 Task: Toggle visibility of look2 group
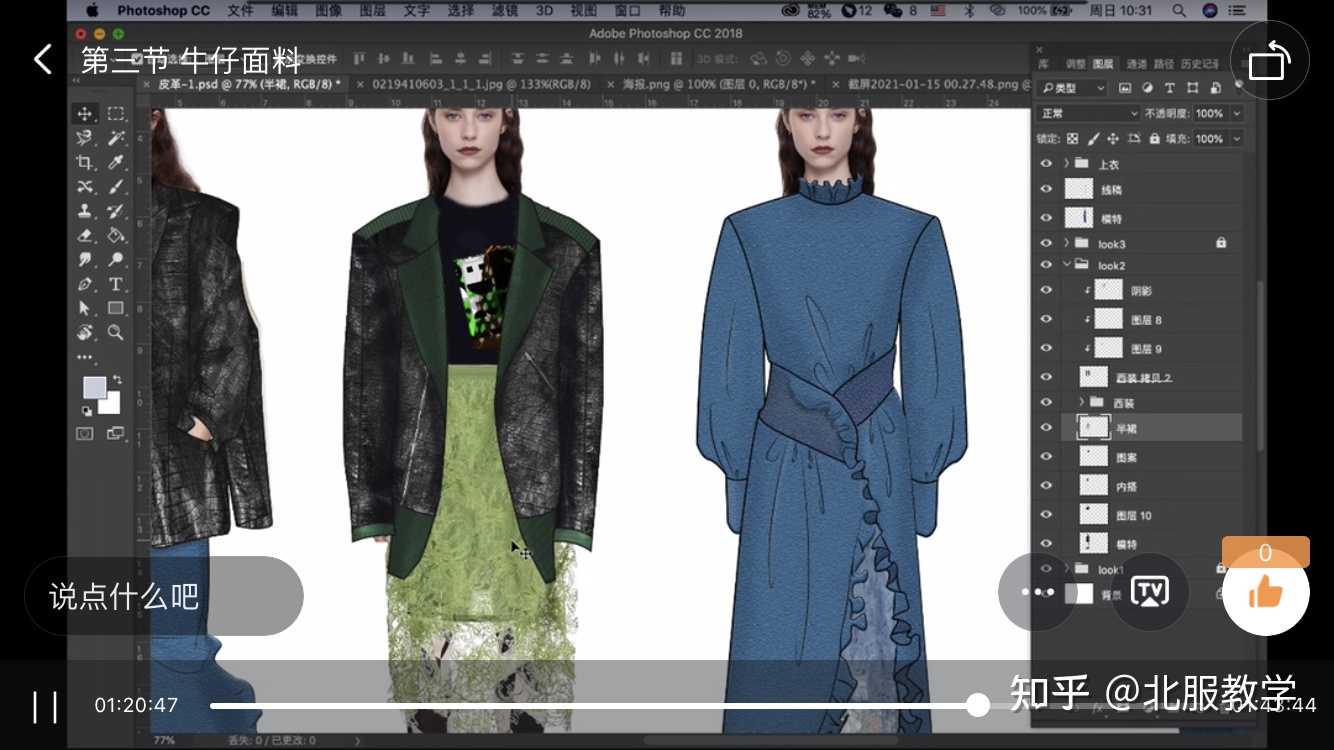click(x=1046, y=265)
